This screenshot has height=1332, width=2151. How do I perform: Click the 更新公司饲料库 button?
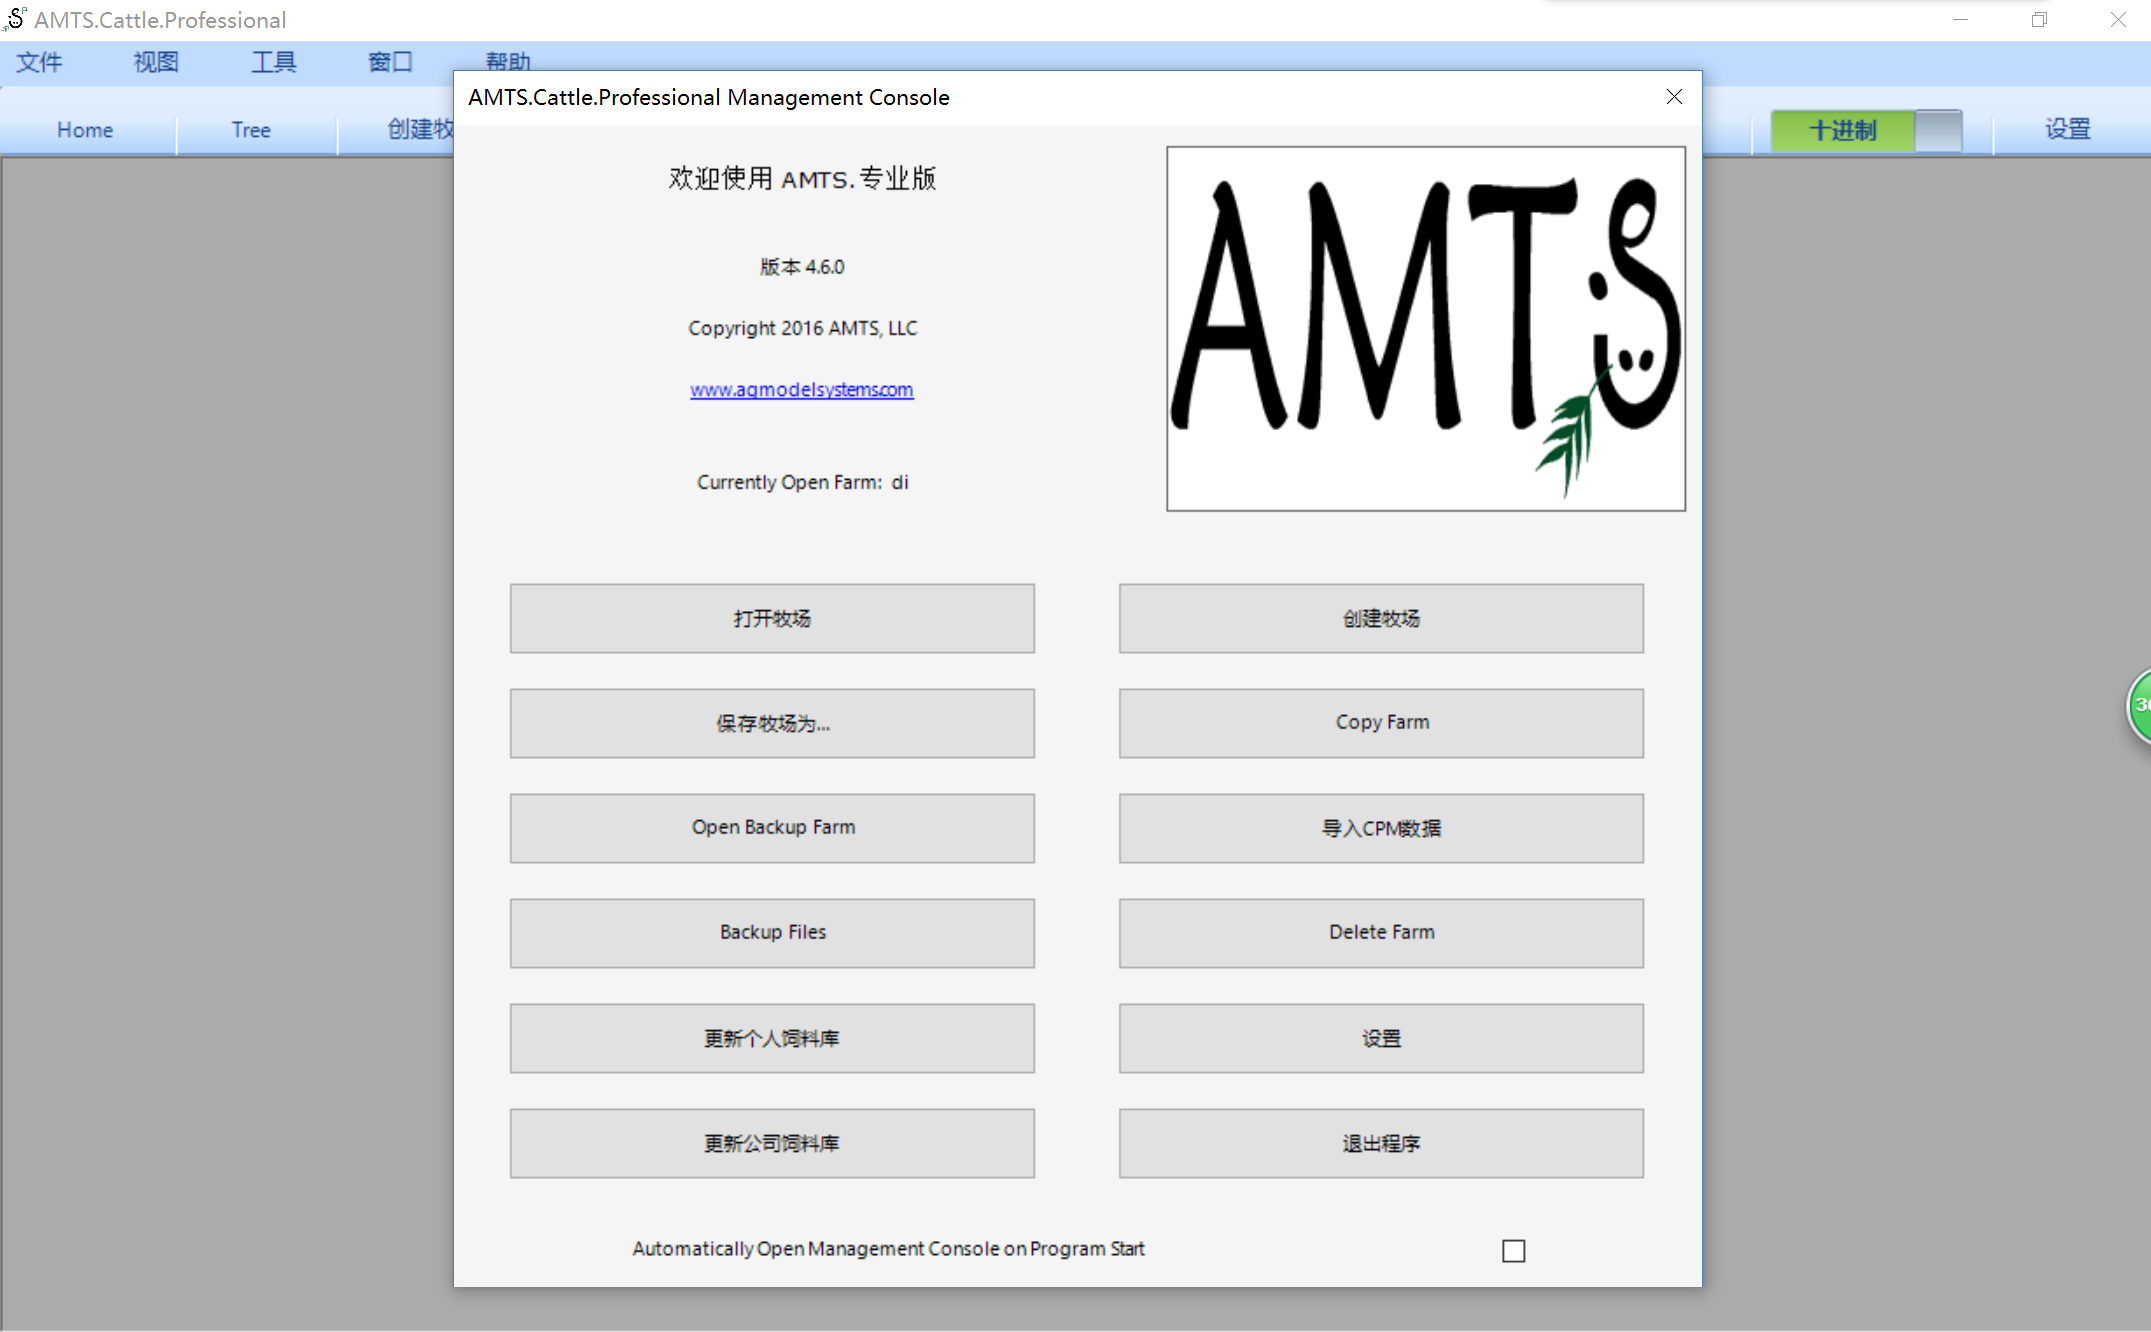[772, 1143]
